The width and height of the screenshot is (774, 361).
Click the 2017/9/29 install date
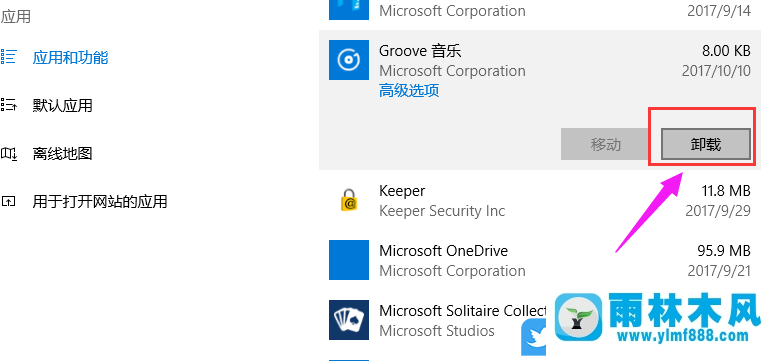coord(718,211)
